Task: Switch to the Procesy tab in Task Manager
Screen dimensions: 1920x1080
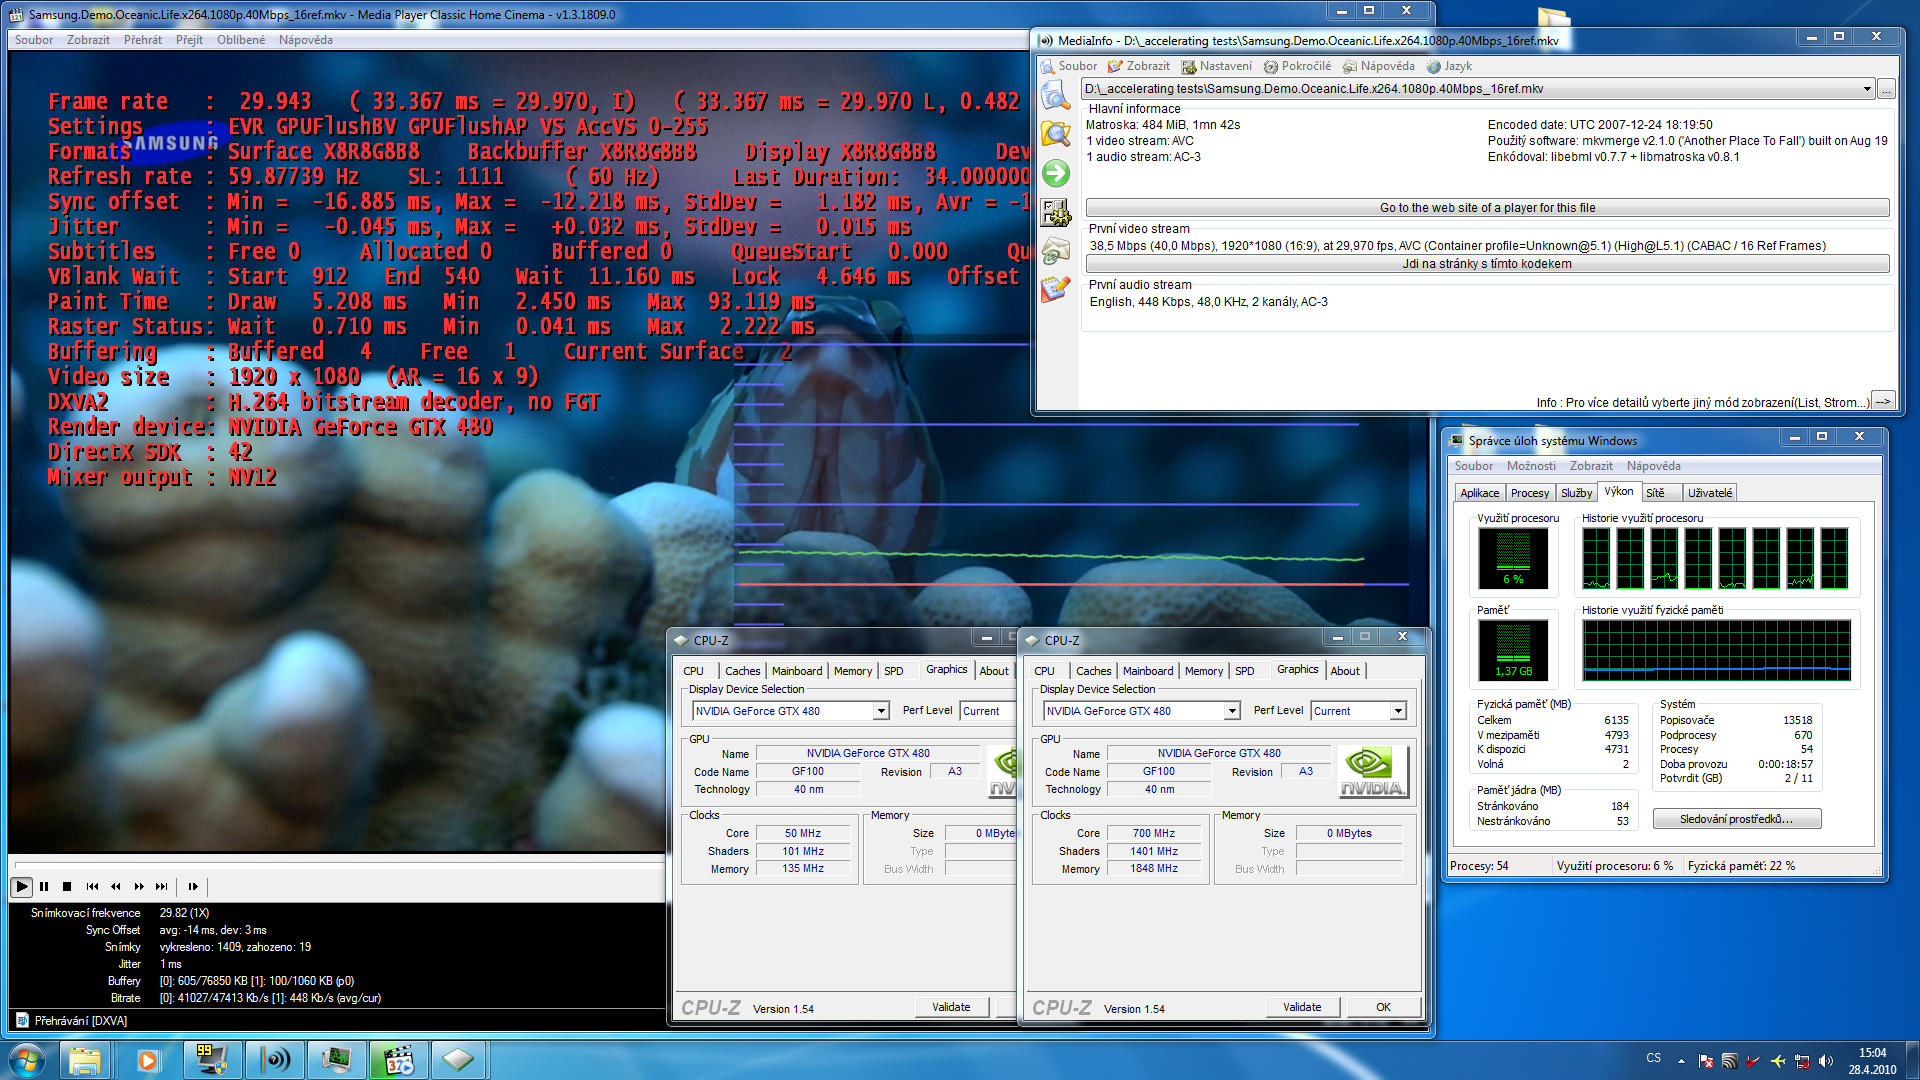Action: click(x=1529, y=493)
